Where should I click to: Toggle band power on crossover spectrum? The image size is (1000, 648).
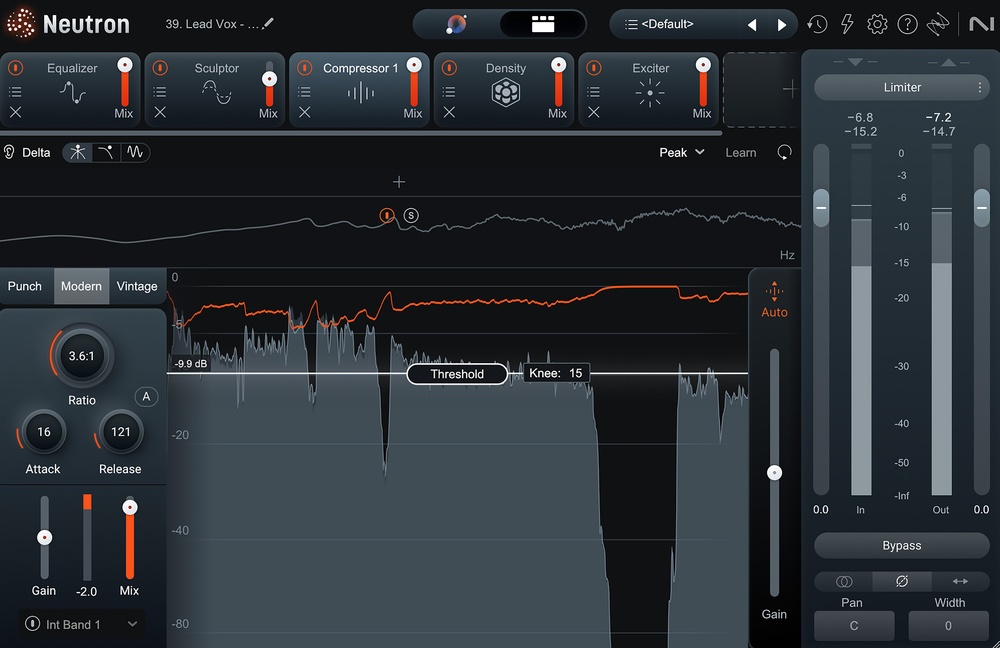[x=386, y=216]
